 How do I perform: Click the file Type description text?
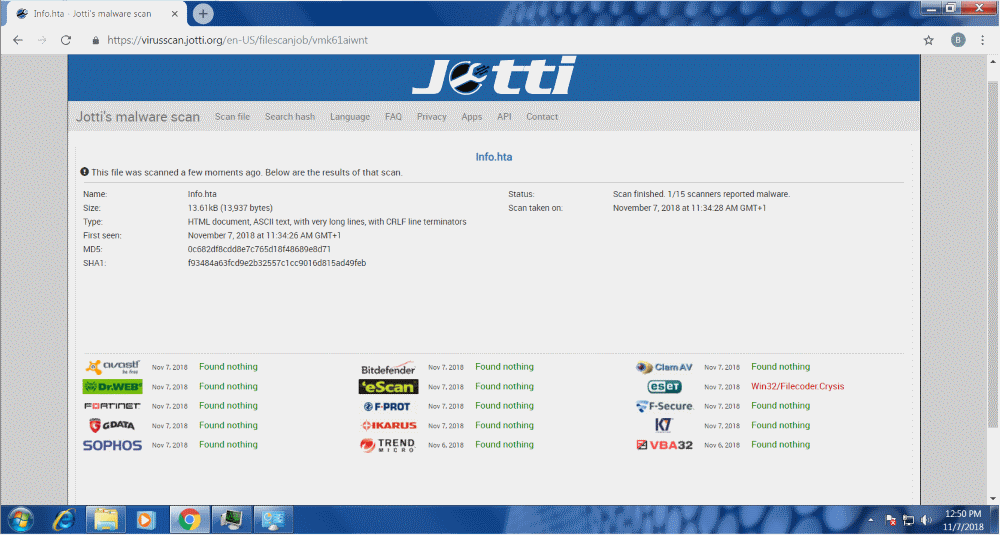coord(327,222)
